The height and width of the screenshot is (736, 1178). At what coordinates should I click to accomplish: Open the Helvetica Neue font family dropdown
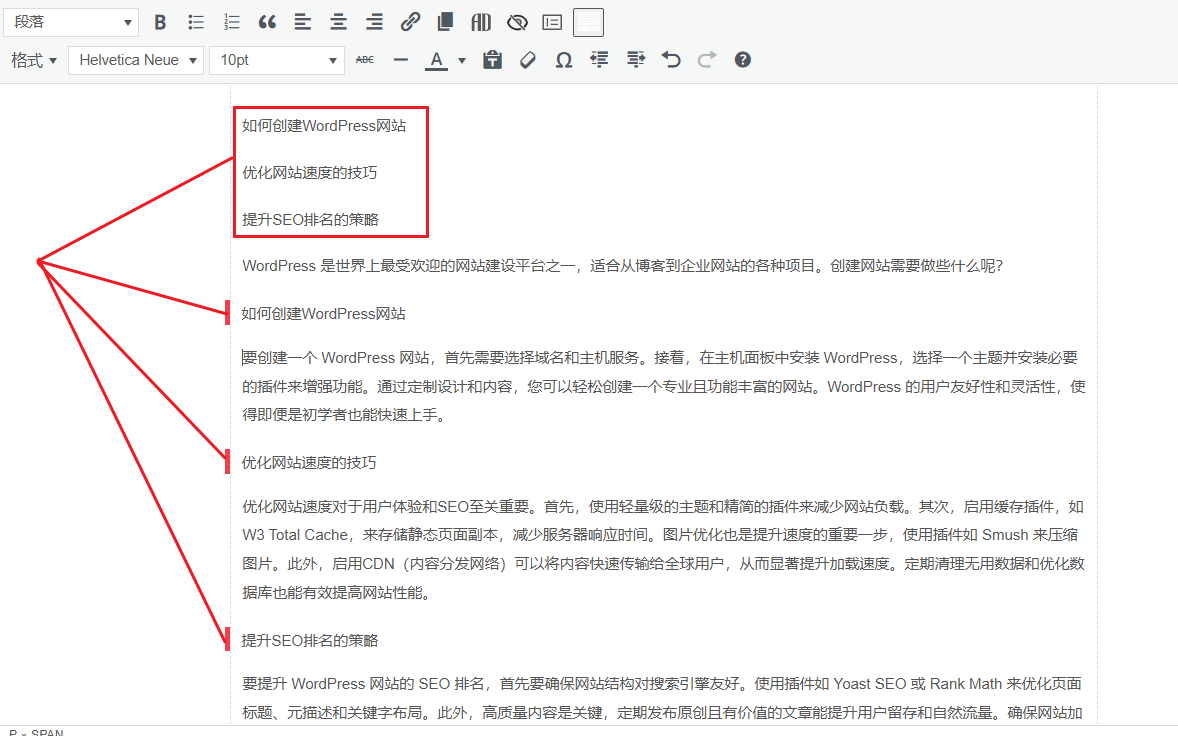click(135, 59)
